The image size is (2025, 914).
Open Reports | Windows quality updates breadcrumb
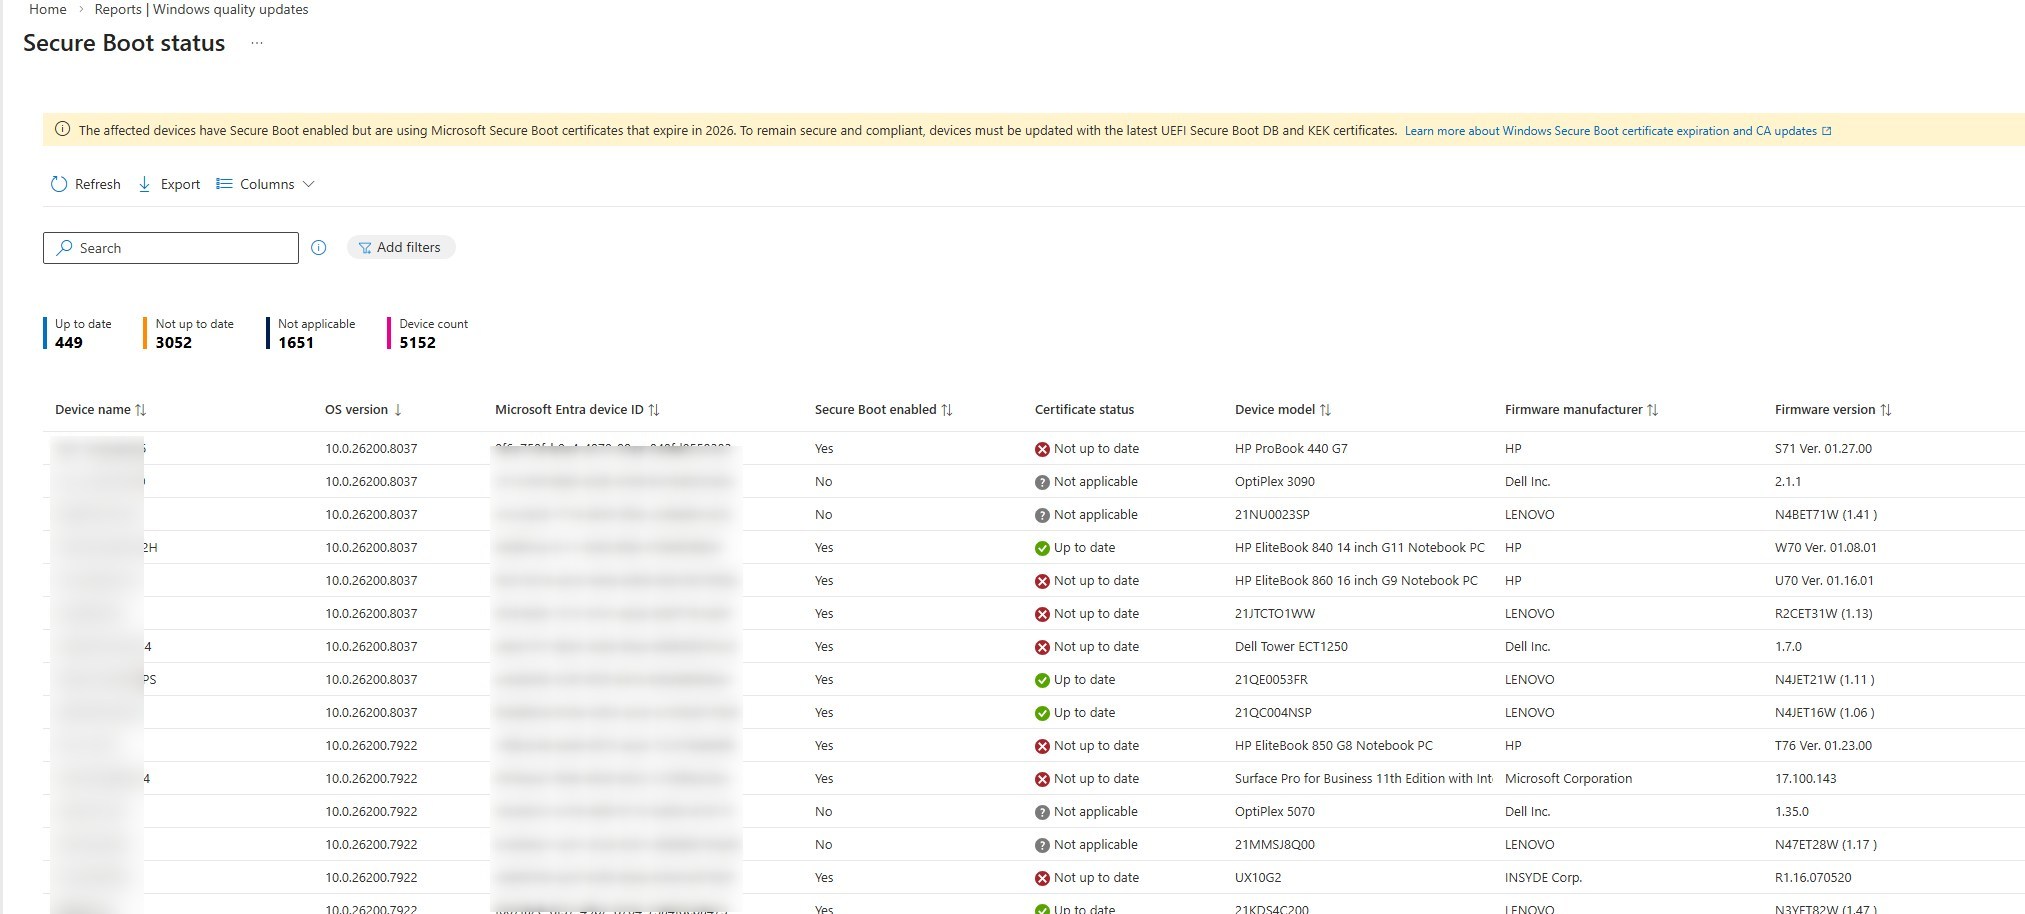point(200,9)
